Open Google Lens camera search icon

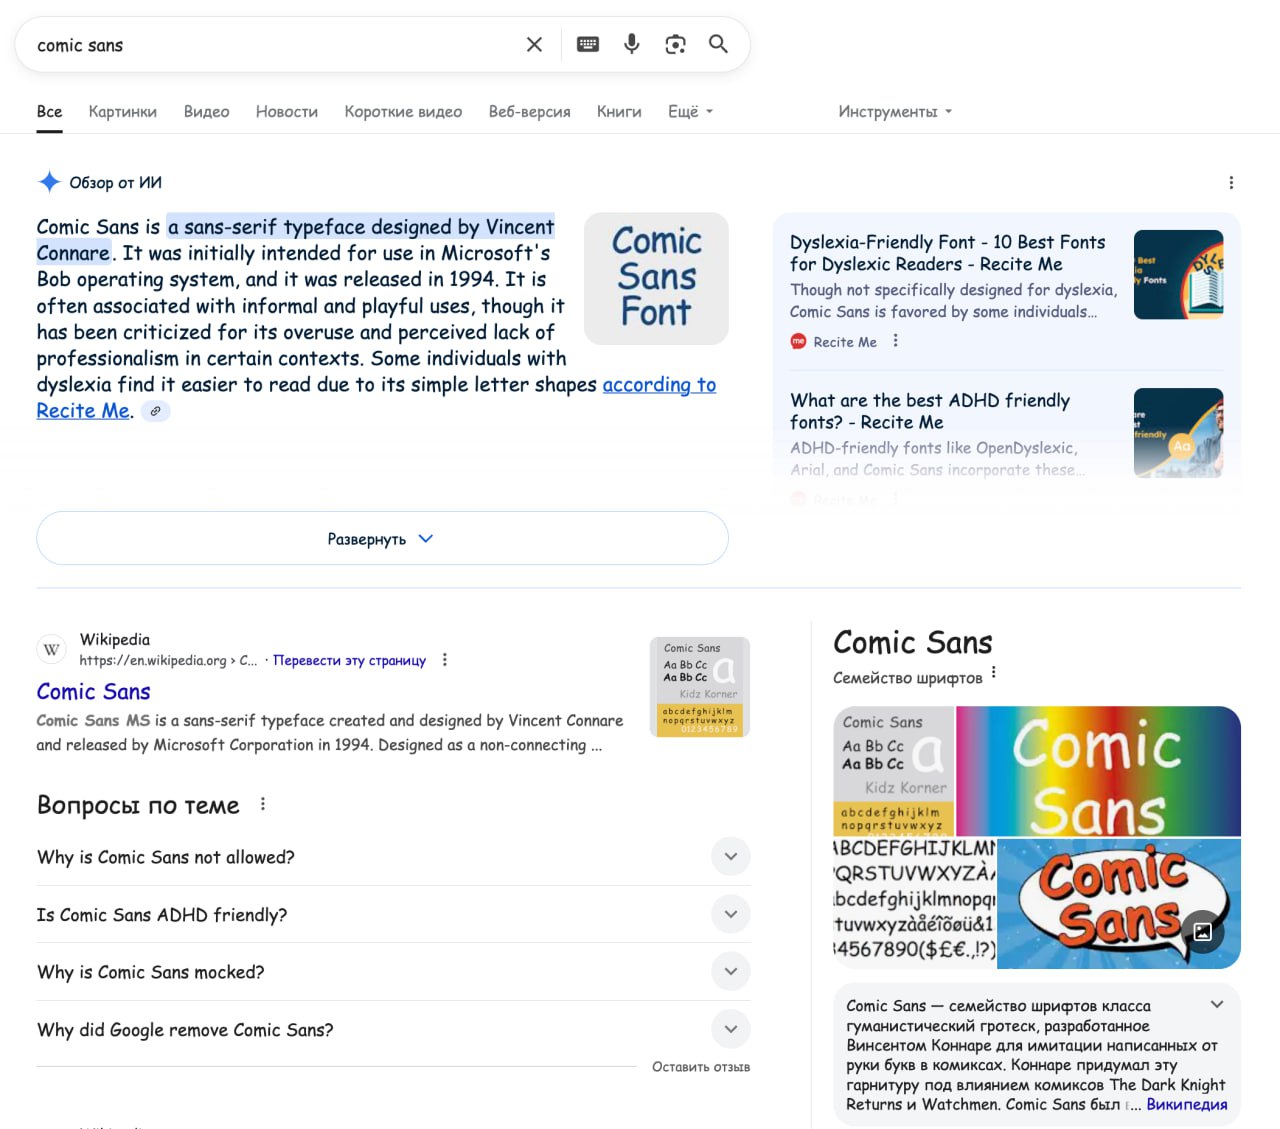pos(675,44)
